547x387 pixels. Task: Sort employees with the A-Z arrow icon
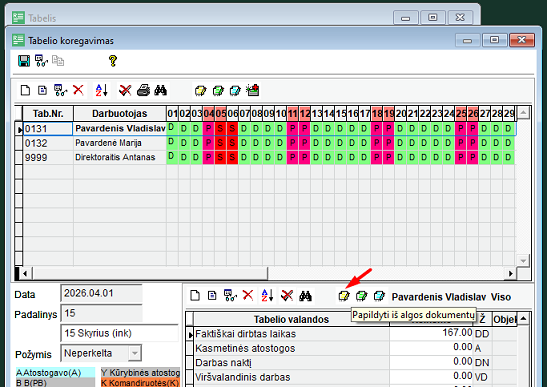click(102, 90)
